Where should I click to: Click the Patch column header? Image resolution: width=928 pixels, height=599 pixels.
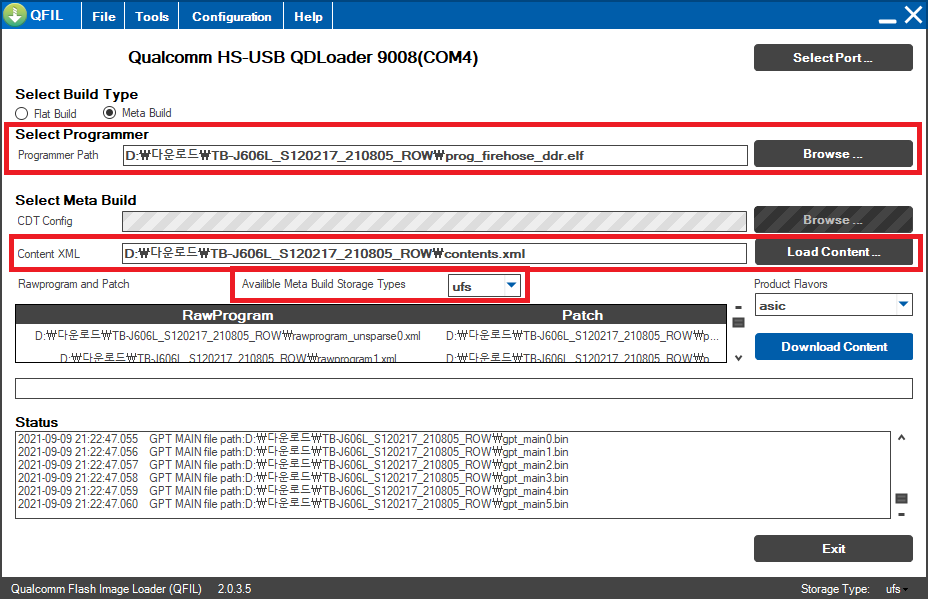pyautogui.click(x=582, y=315)
